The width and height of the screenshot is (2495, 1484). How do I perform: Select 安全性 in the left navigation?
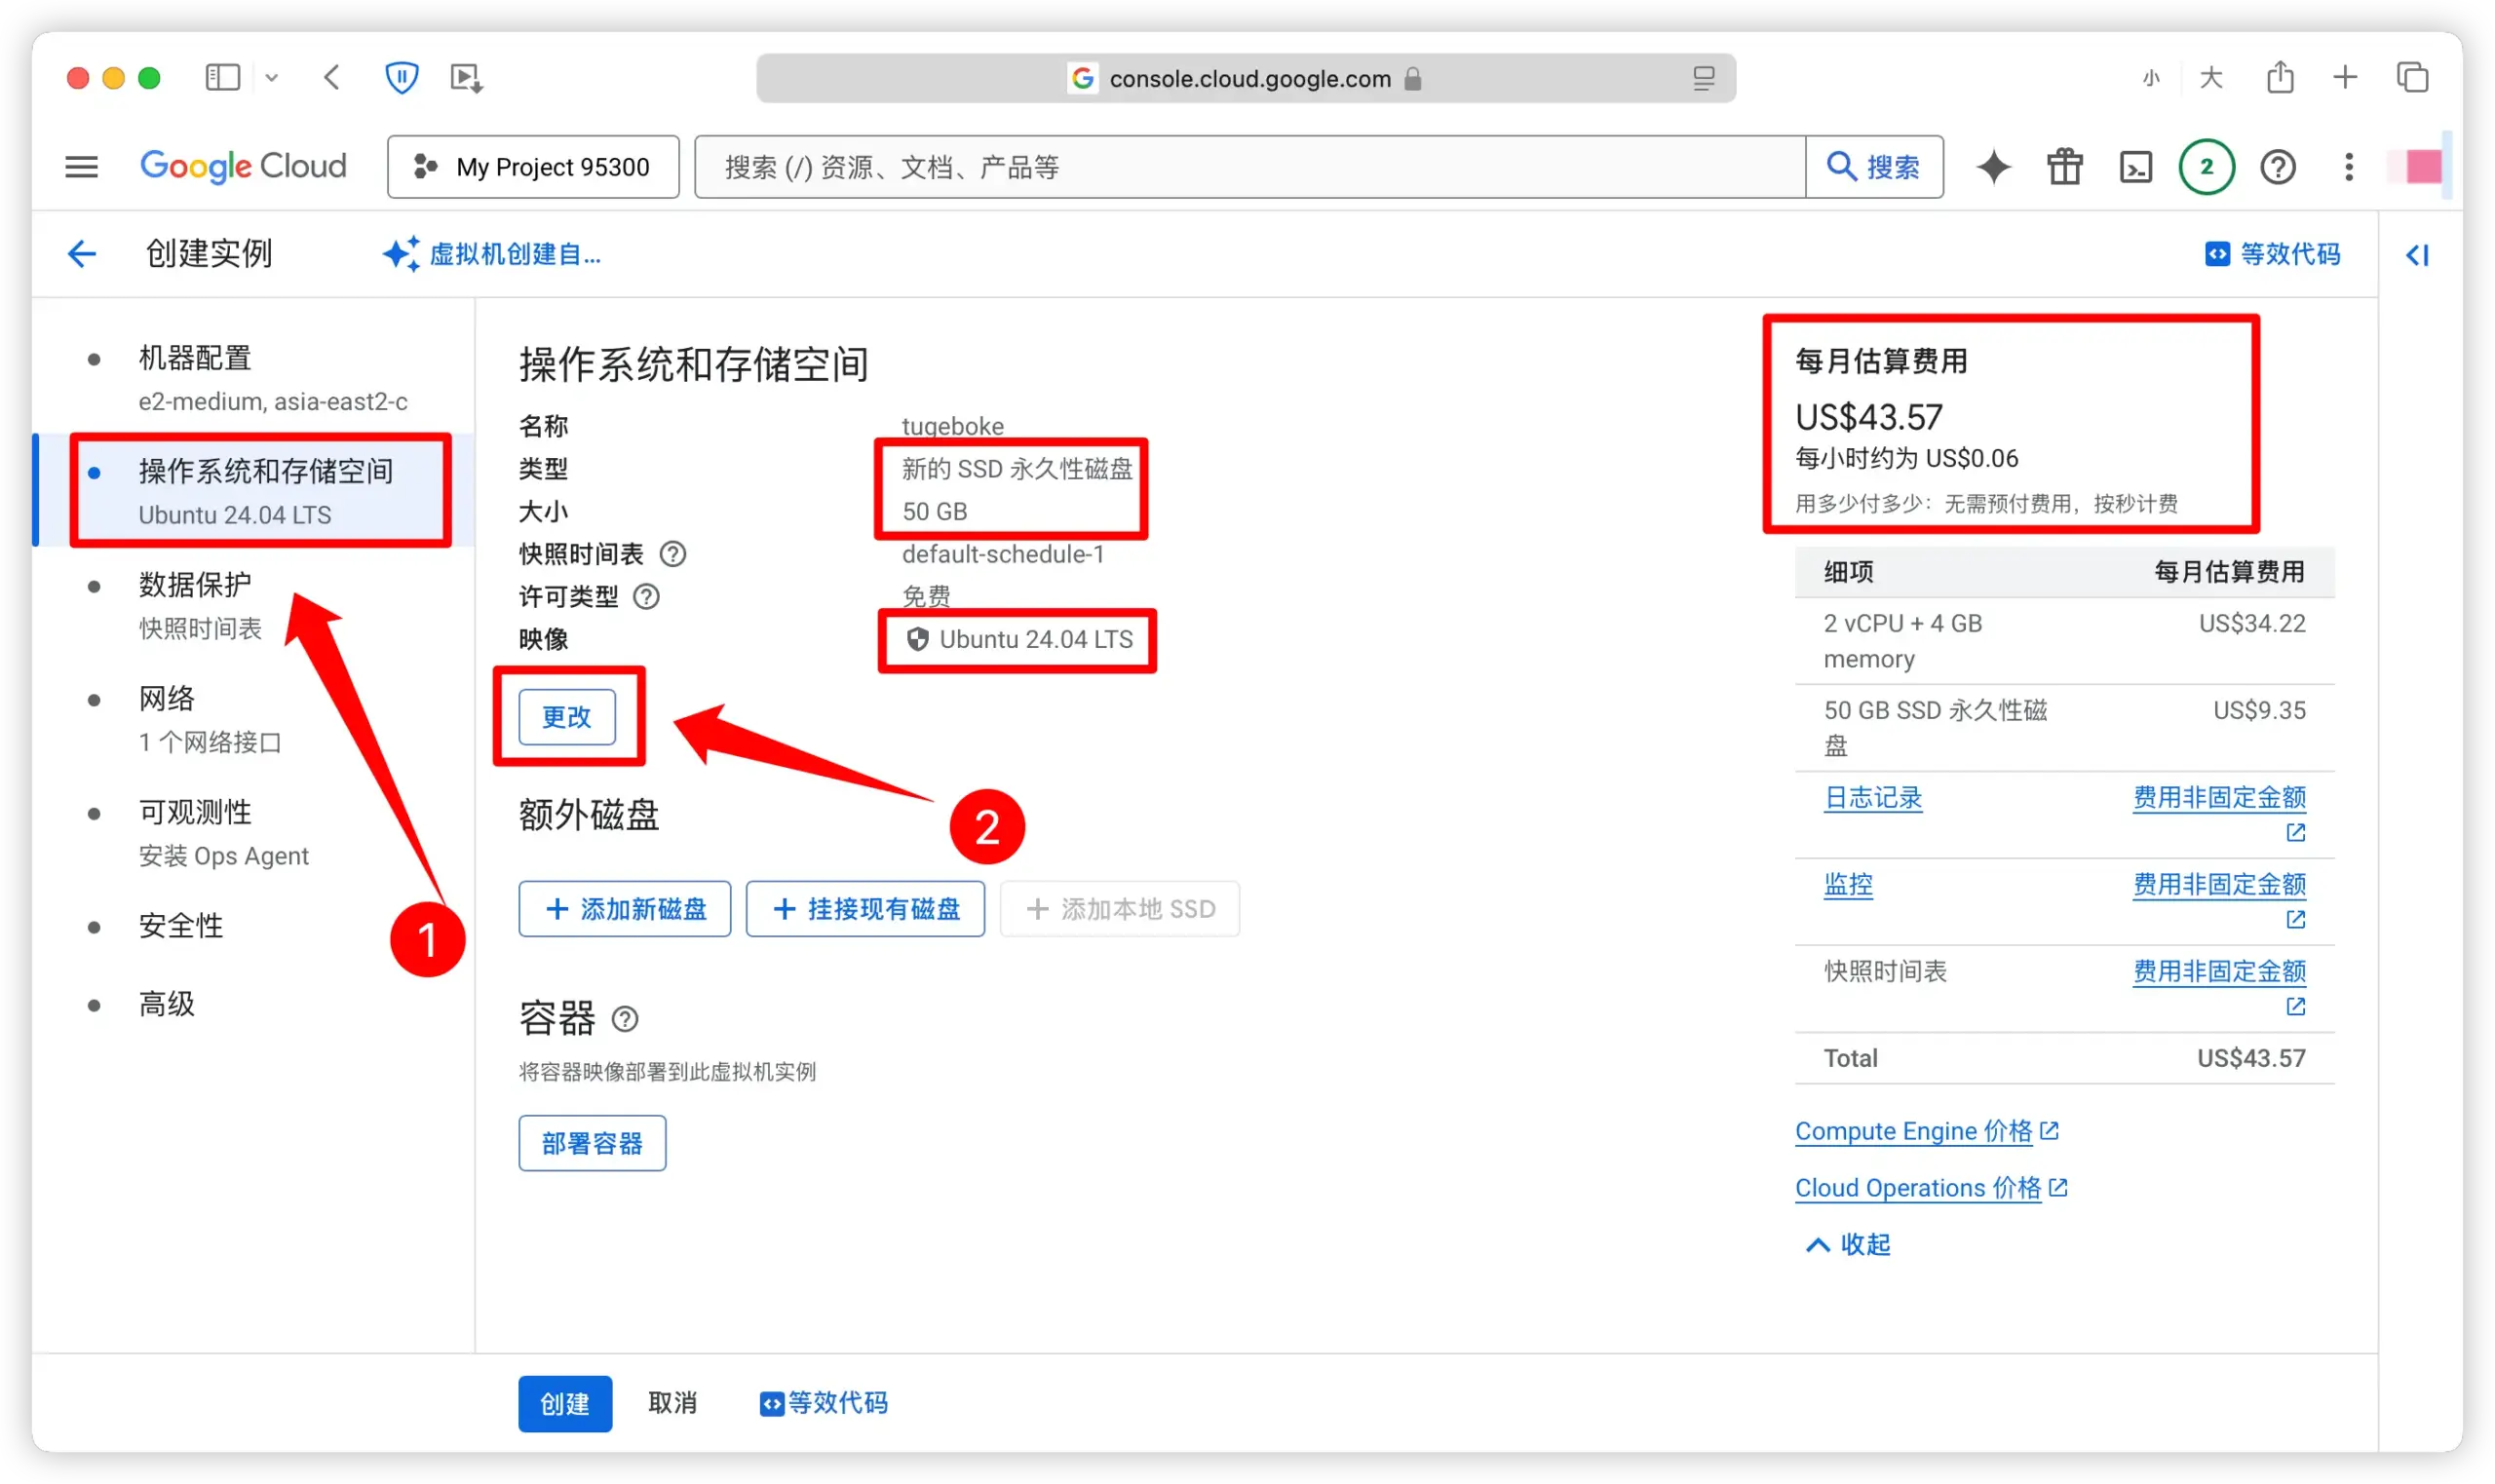[180, 925]
